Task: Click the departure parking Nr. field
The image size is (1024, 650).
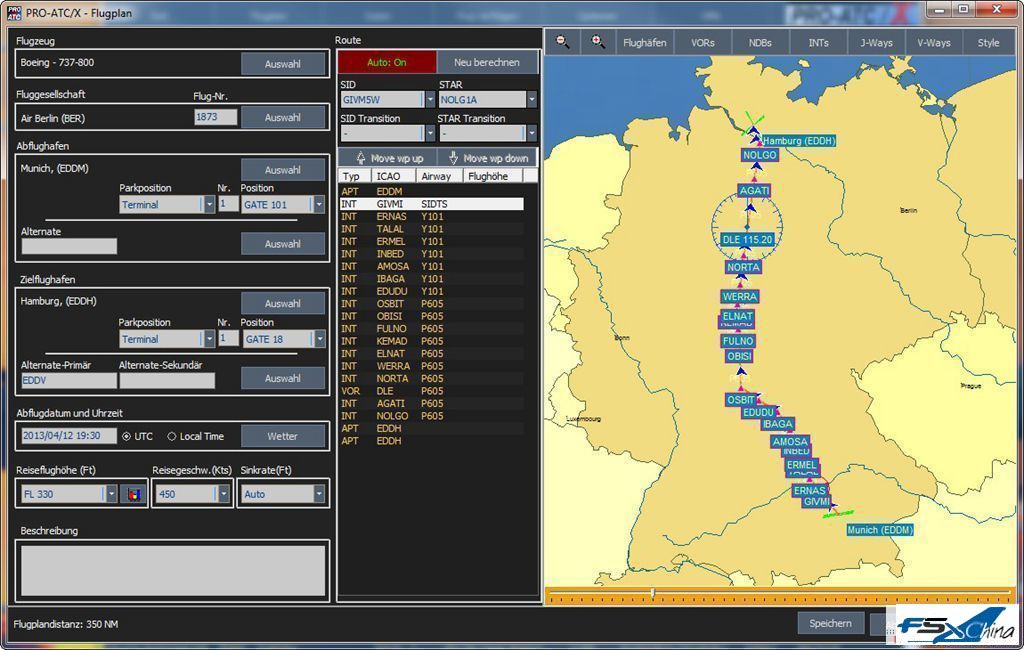Action: point(228,204)
